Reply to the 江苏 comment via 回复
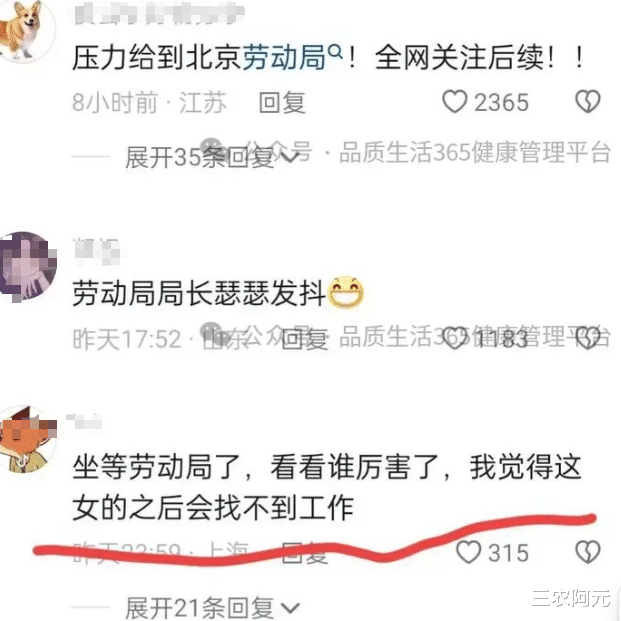Viewport: 621px width, 621px height. 282,102
